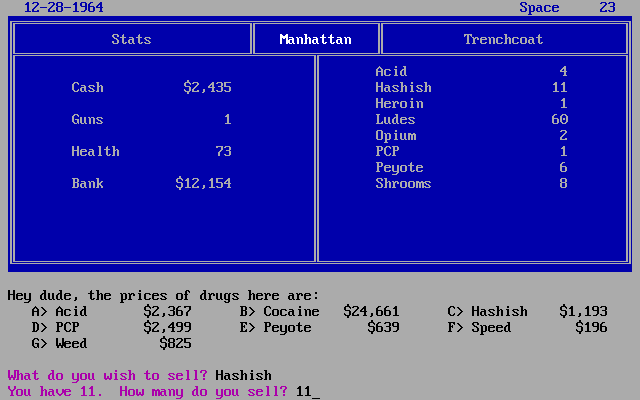Screen dimensions: 640x400
Task: Click the 'What do you wish to sell?' prompt
Action: [x=107, y=375]
